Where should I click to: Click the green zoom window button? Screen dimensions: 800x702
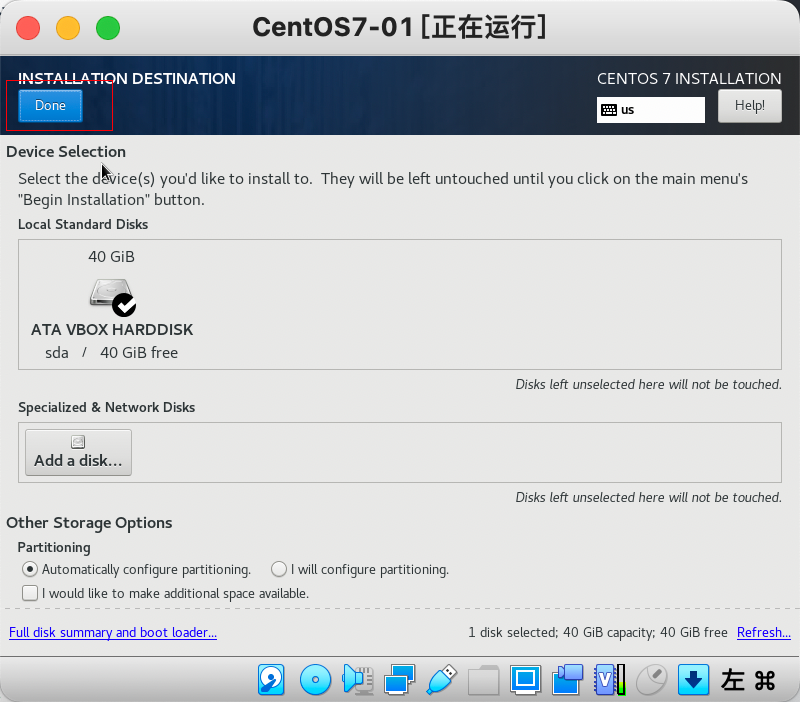coord(108,28)
